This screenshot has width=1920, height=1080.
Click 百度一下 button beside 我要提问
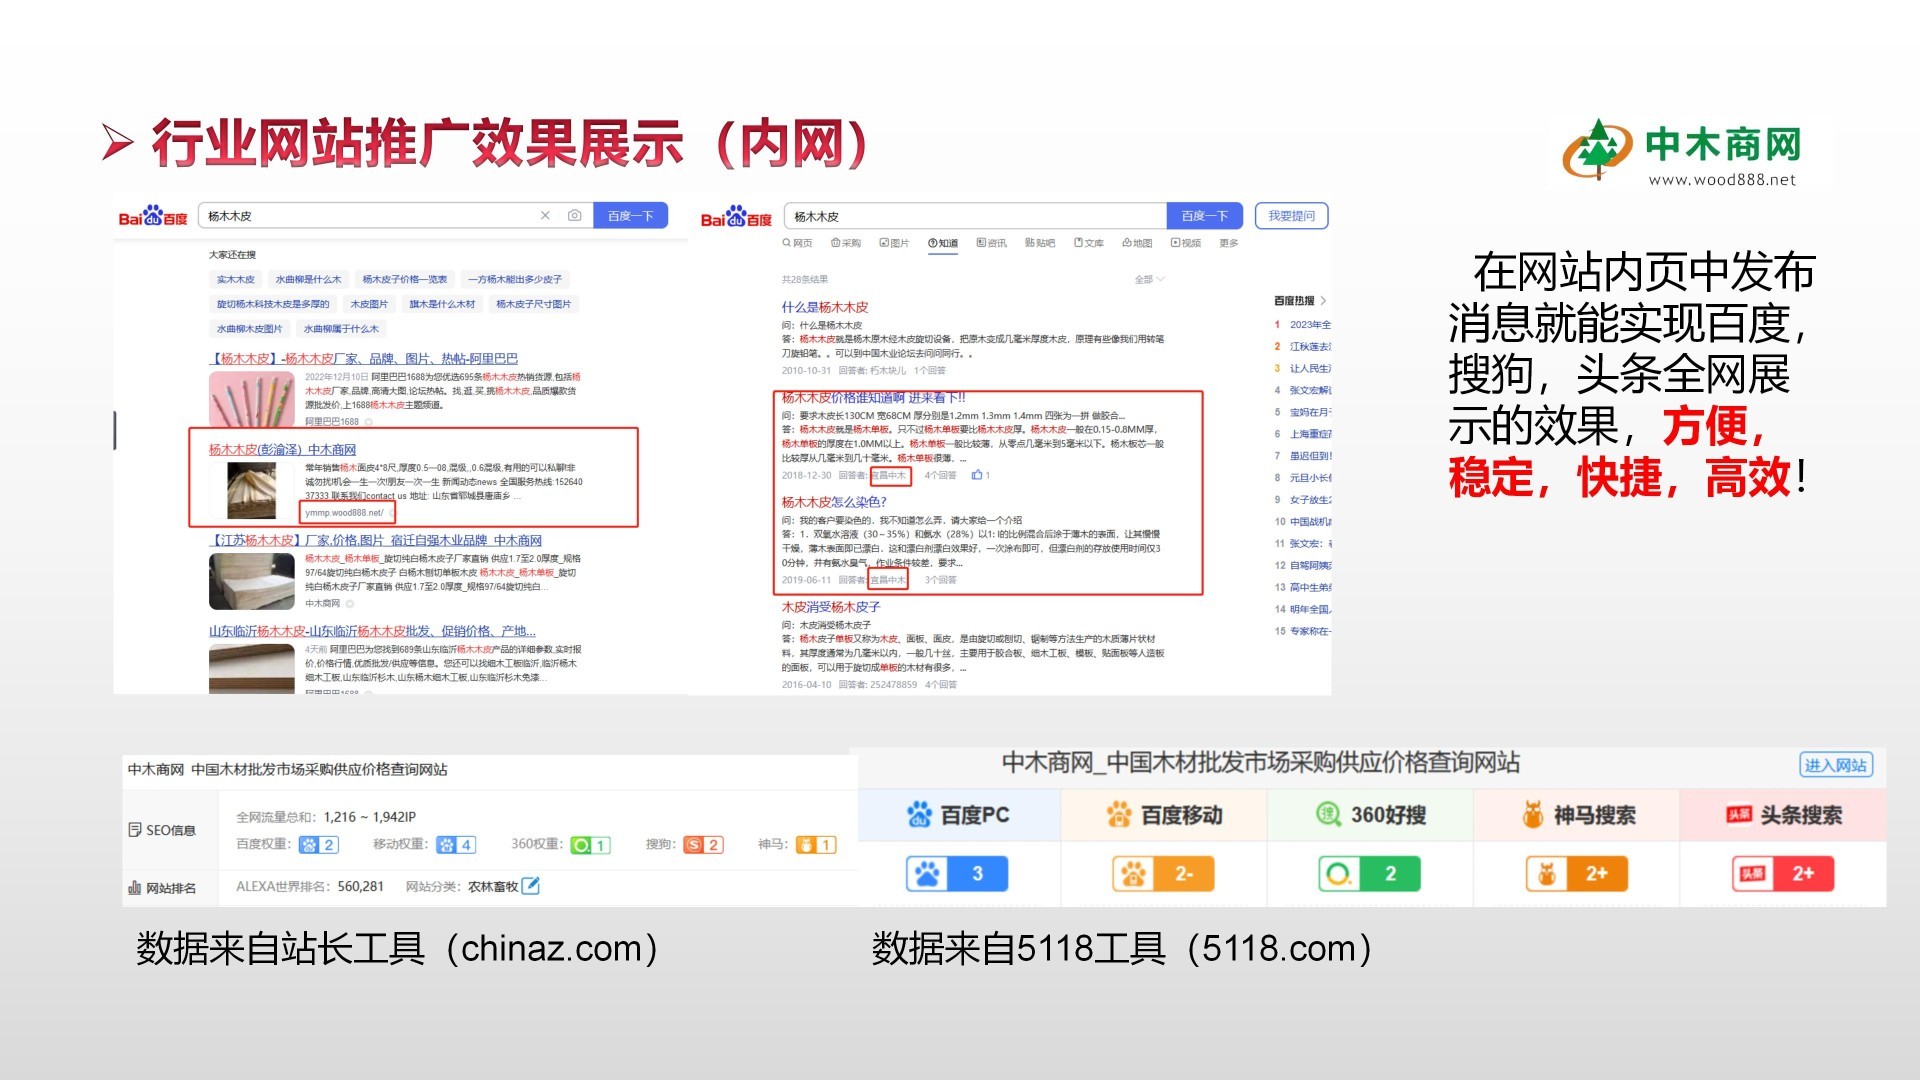coord(1205,216)
